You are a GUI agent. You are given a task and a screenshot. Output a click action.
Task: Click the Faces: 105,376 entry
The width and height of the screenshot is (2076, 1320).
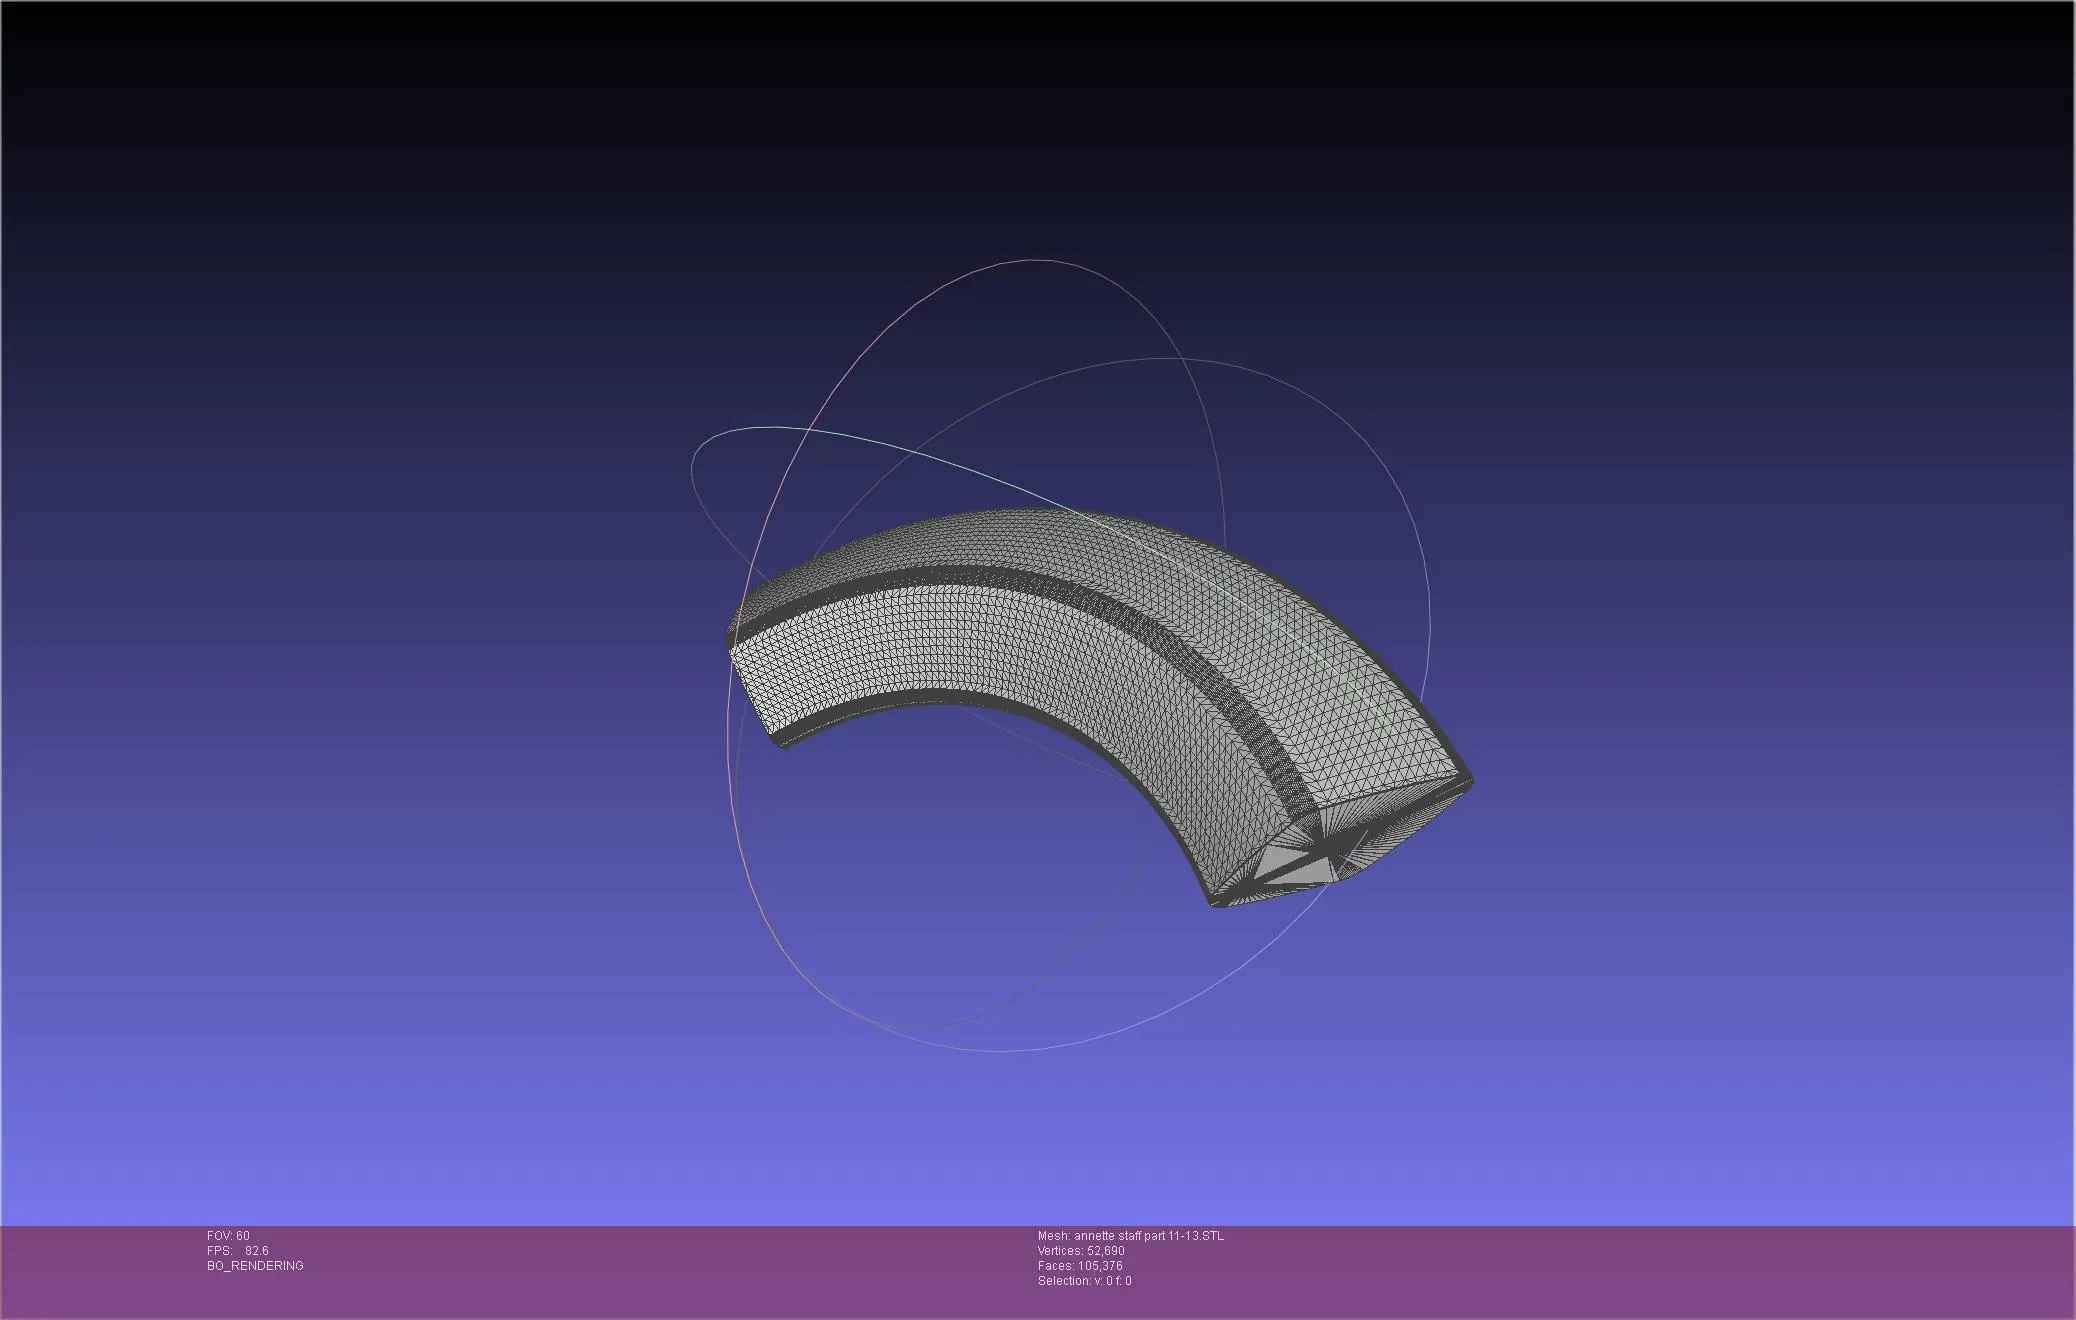(1080, 1266)
